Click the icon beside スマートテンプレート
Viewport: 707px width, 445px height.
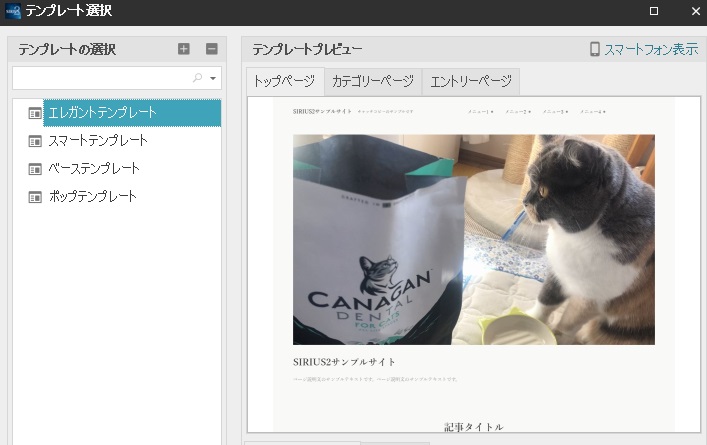pos(35,141)
